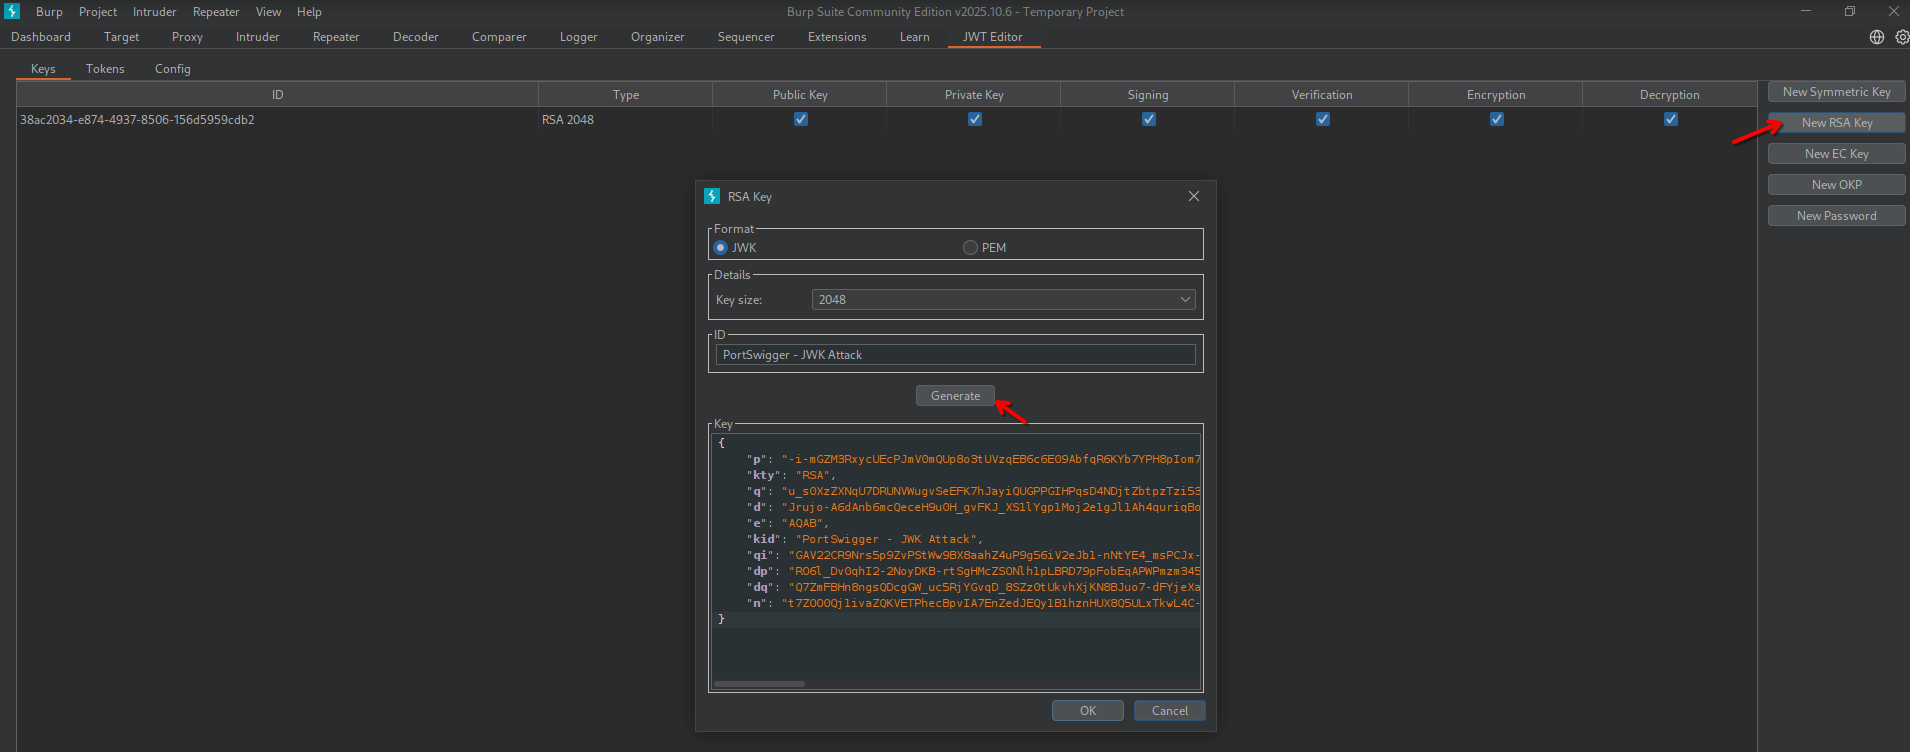Toggle the Encryption checkbox in key row
The image size is (1910, 752).
click(1496, 119)
